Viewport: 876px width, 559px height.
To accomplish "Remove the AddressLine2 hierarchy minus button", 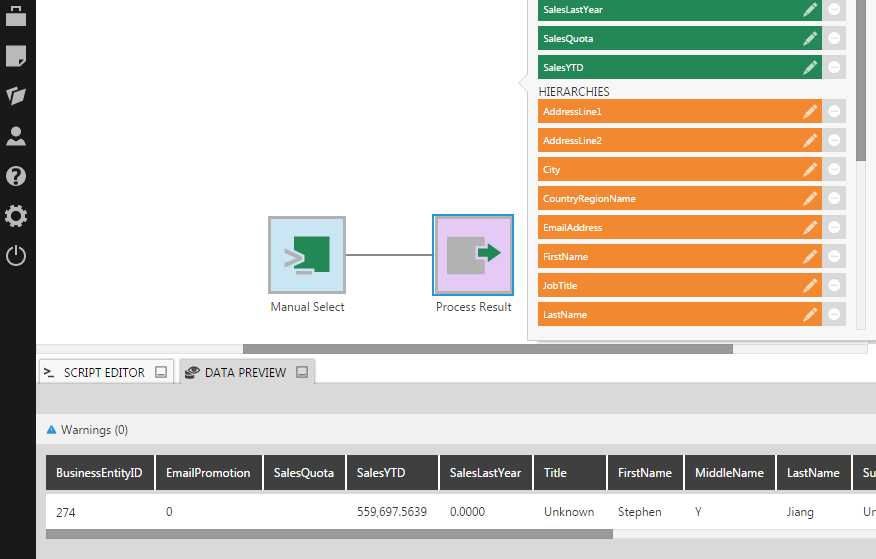I will pos(834,140).
